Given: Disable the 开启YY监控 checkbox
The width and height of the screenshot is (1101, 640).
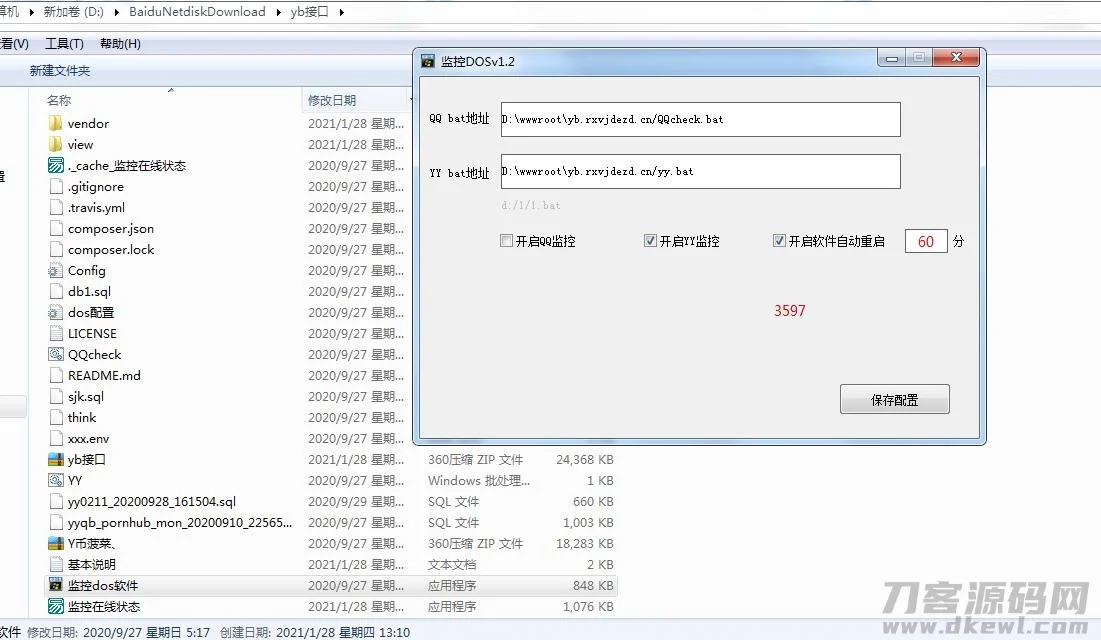Looking at the screenshot, I should [650, 240].
